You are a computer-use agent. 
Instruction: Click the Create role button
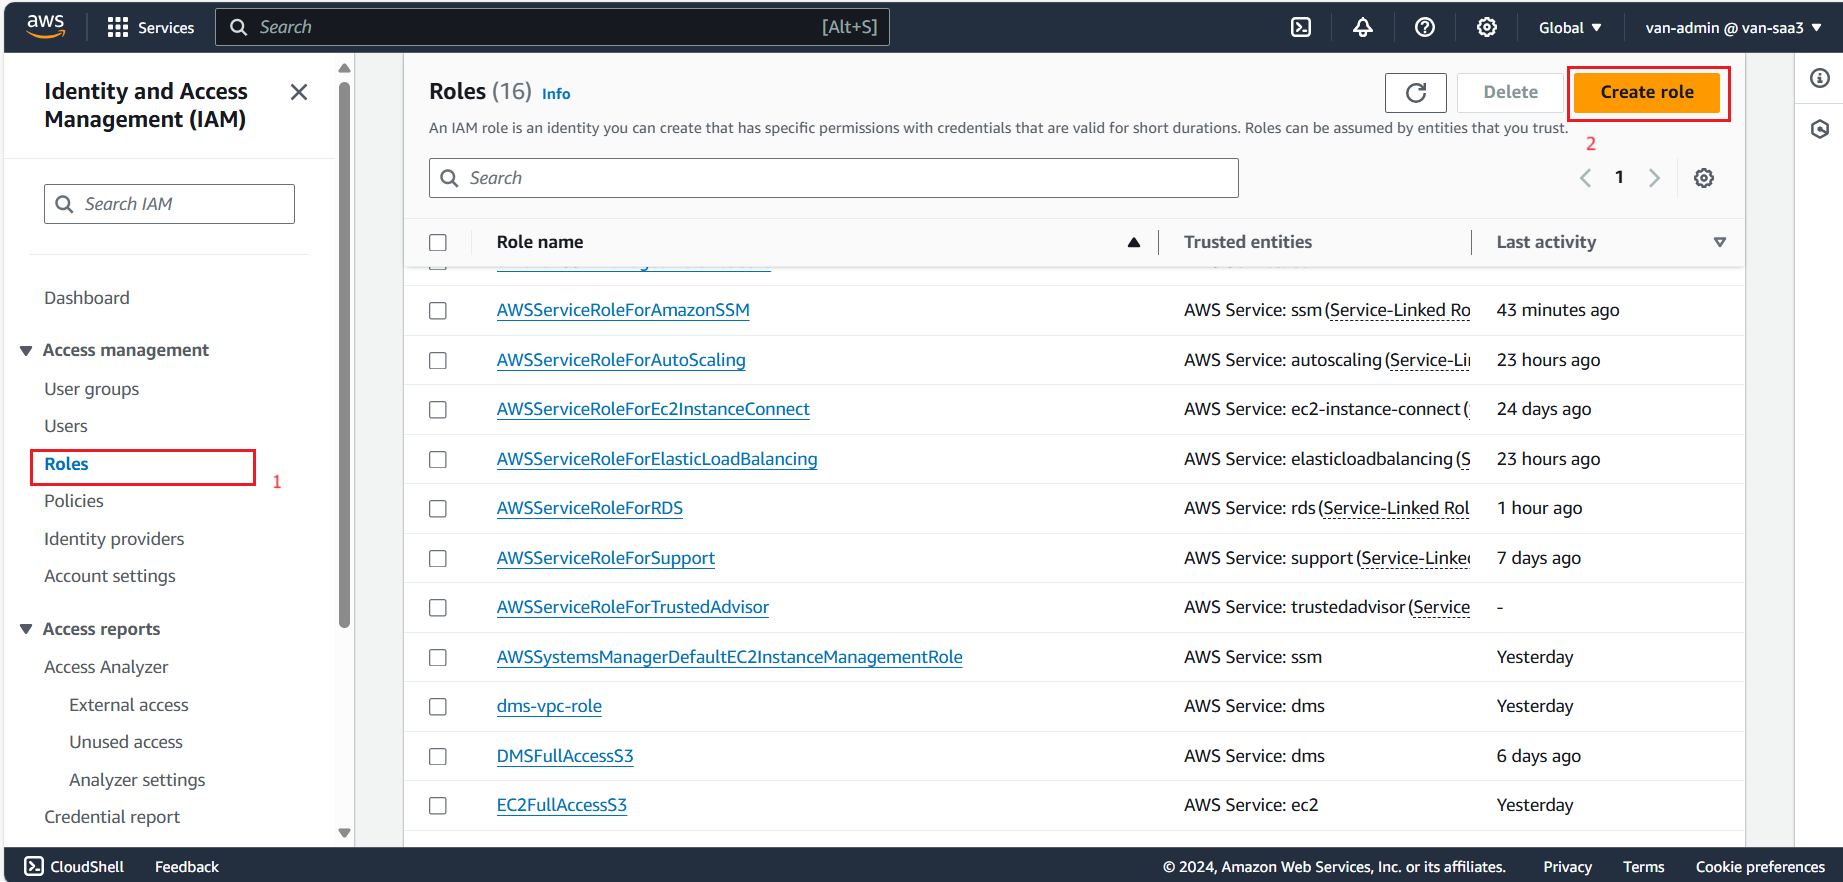click(x=1647, y=92)
